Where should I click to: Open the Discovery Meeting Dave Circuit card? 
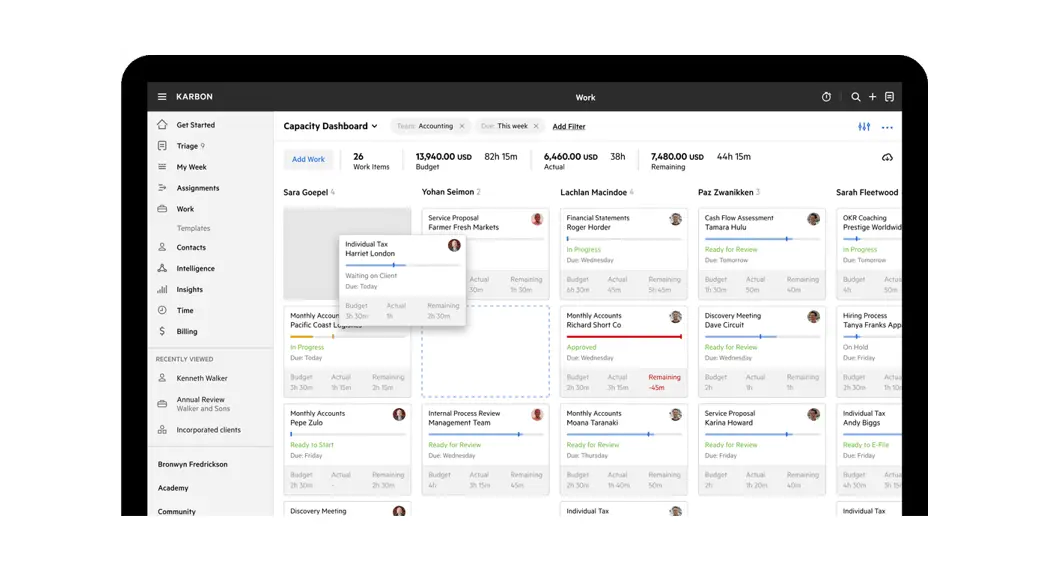pyautogui.click(x=761, y=351)
